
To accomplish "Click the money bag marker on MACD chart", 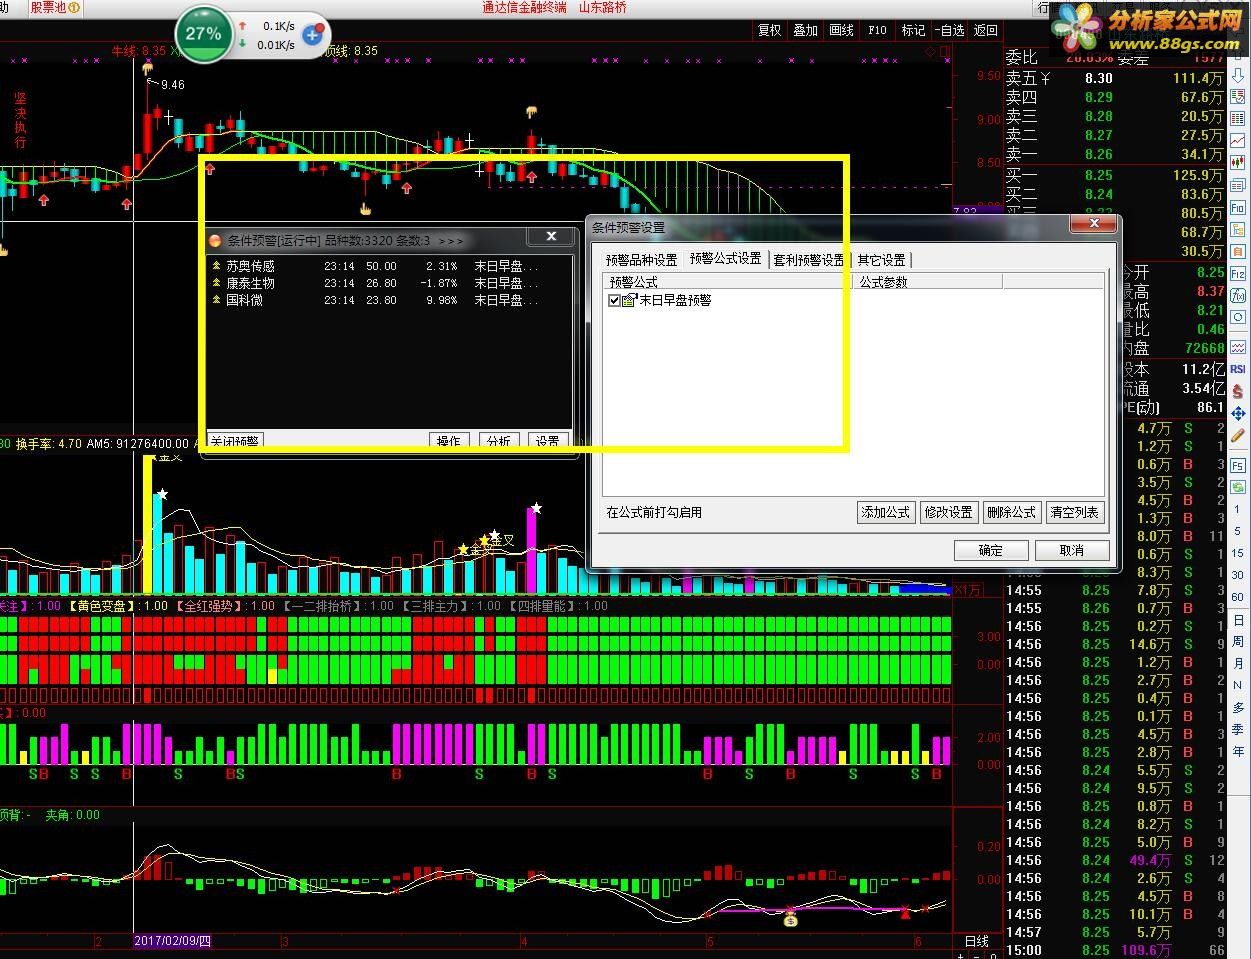I will click(x=790, y=919).
